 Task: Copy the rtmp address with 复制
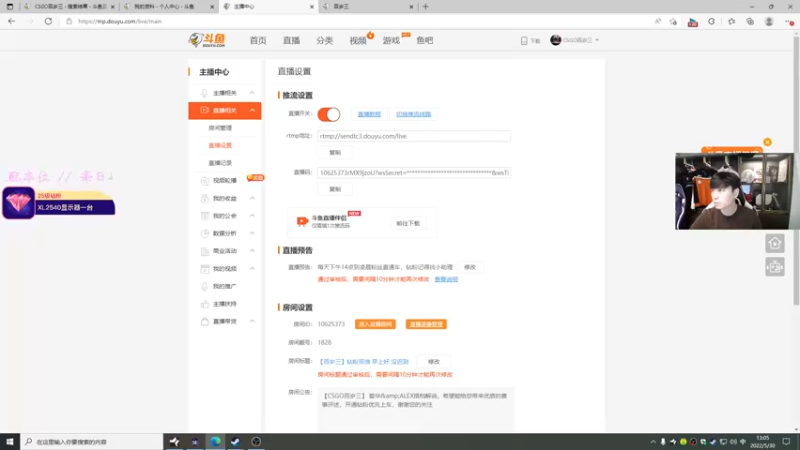coord(335,153)
